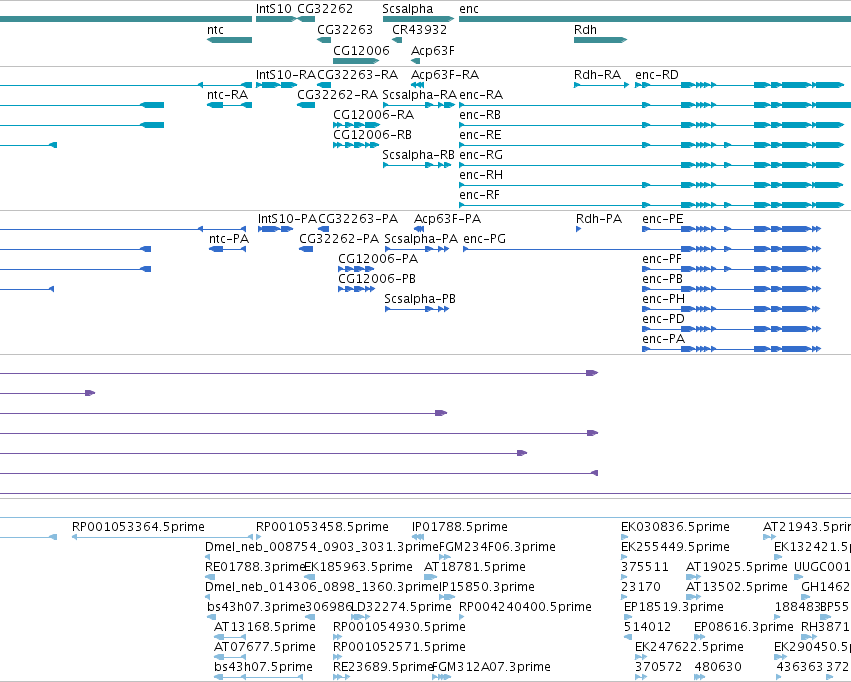The image size is (851, 682).
Task: Select the Dmel_neb_014306_0898_1360.3prime label
Action: point(322,588)
